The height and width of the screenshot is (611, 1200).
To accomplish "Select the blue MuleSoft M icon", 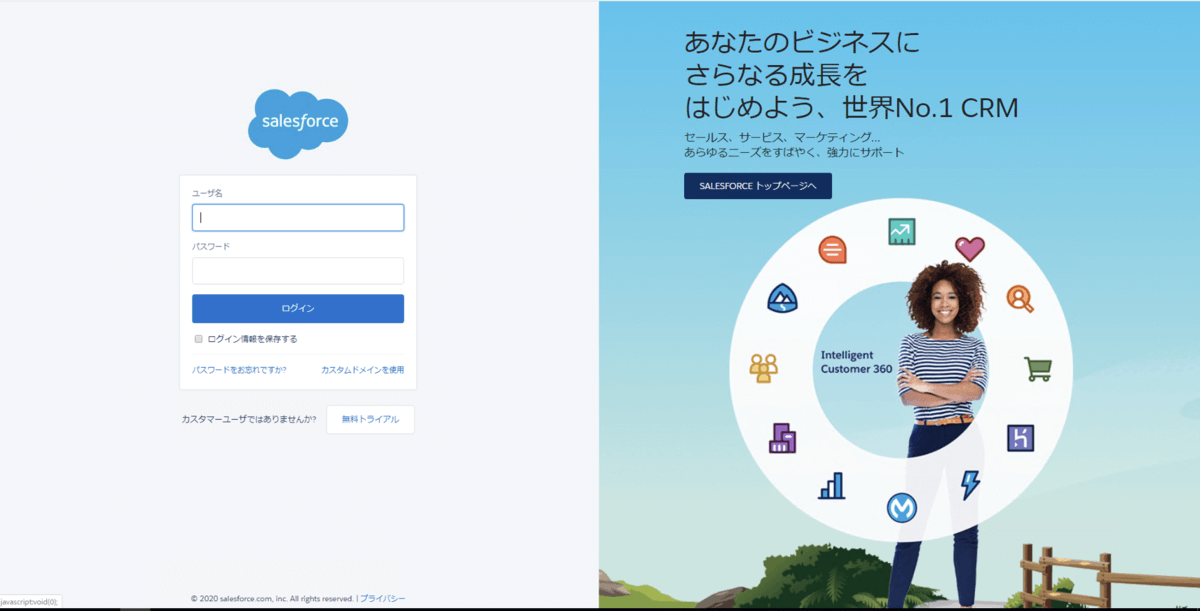I will [x=901, y=508].
